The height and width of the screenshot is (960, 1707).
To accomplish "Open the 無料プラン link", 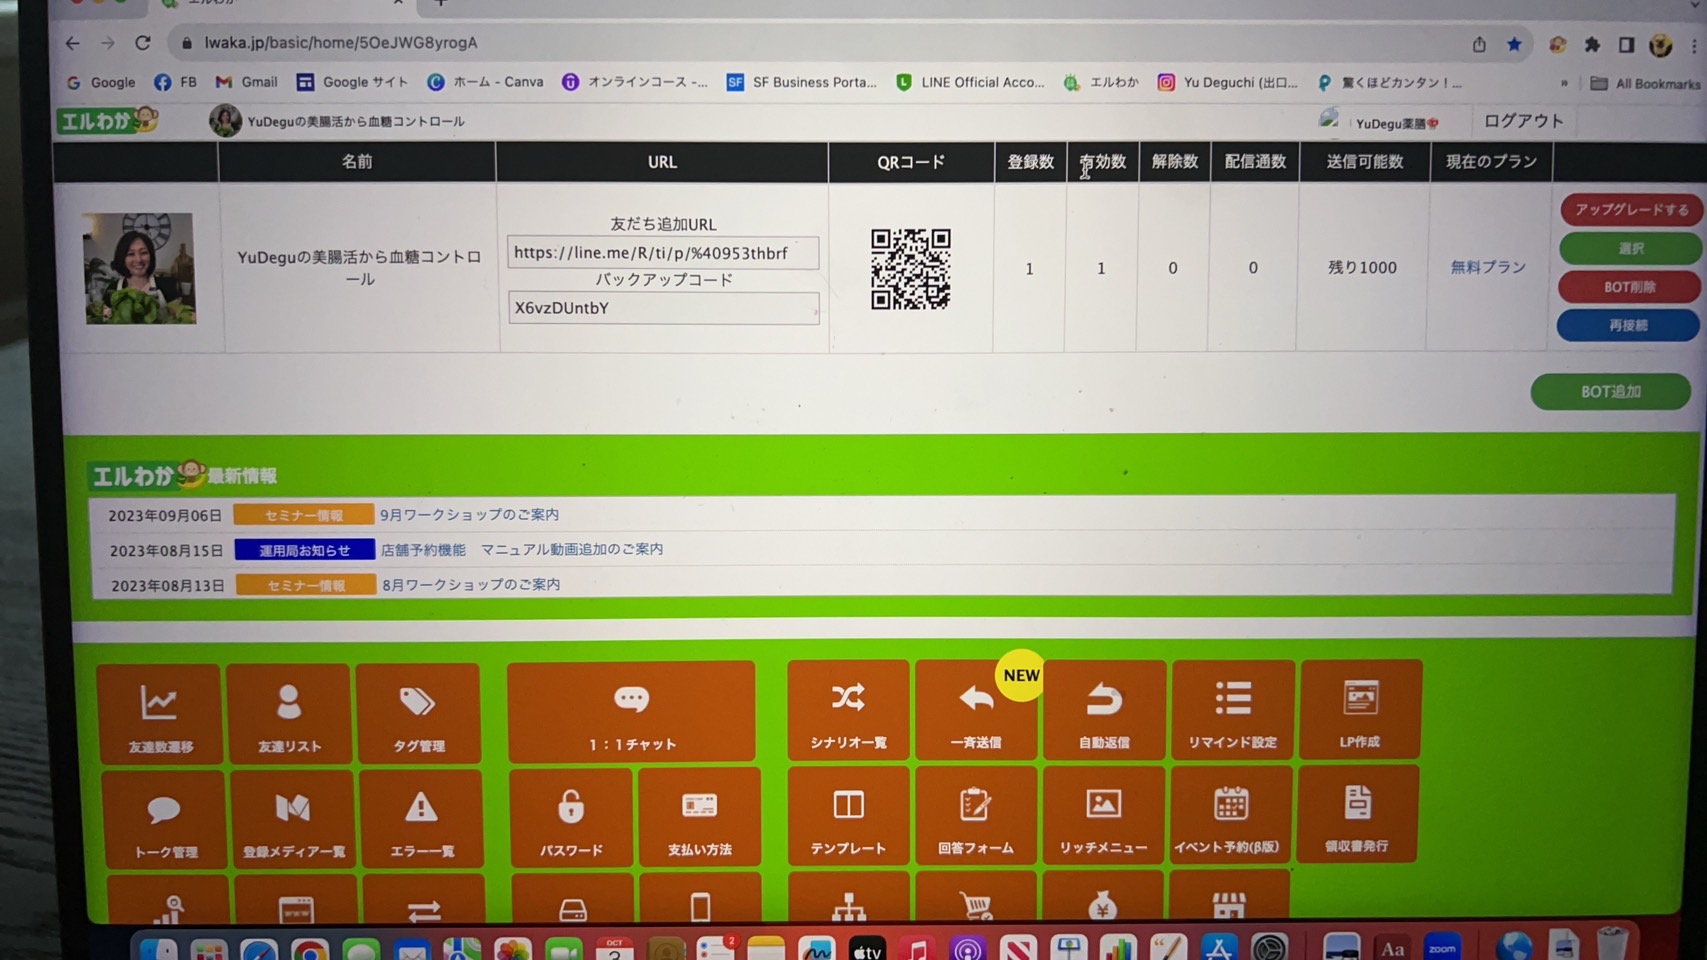I will click(1488, 267).
